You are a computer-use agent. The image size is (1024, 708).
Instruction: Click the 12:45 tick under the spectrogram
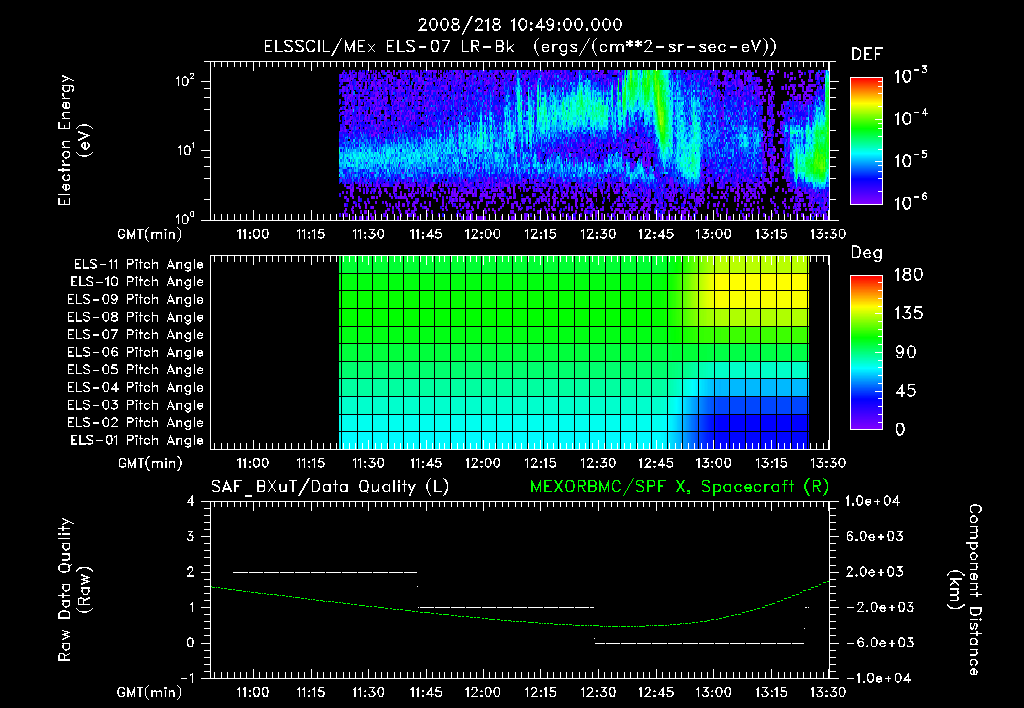pos(655,234)
